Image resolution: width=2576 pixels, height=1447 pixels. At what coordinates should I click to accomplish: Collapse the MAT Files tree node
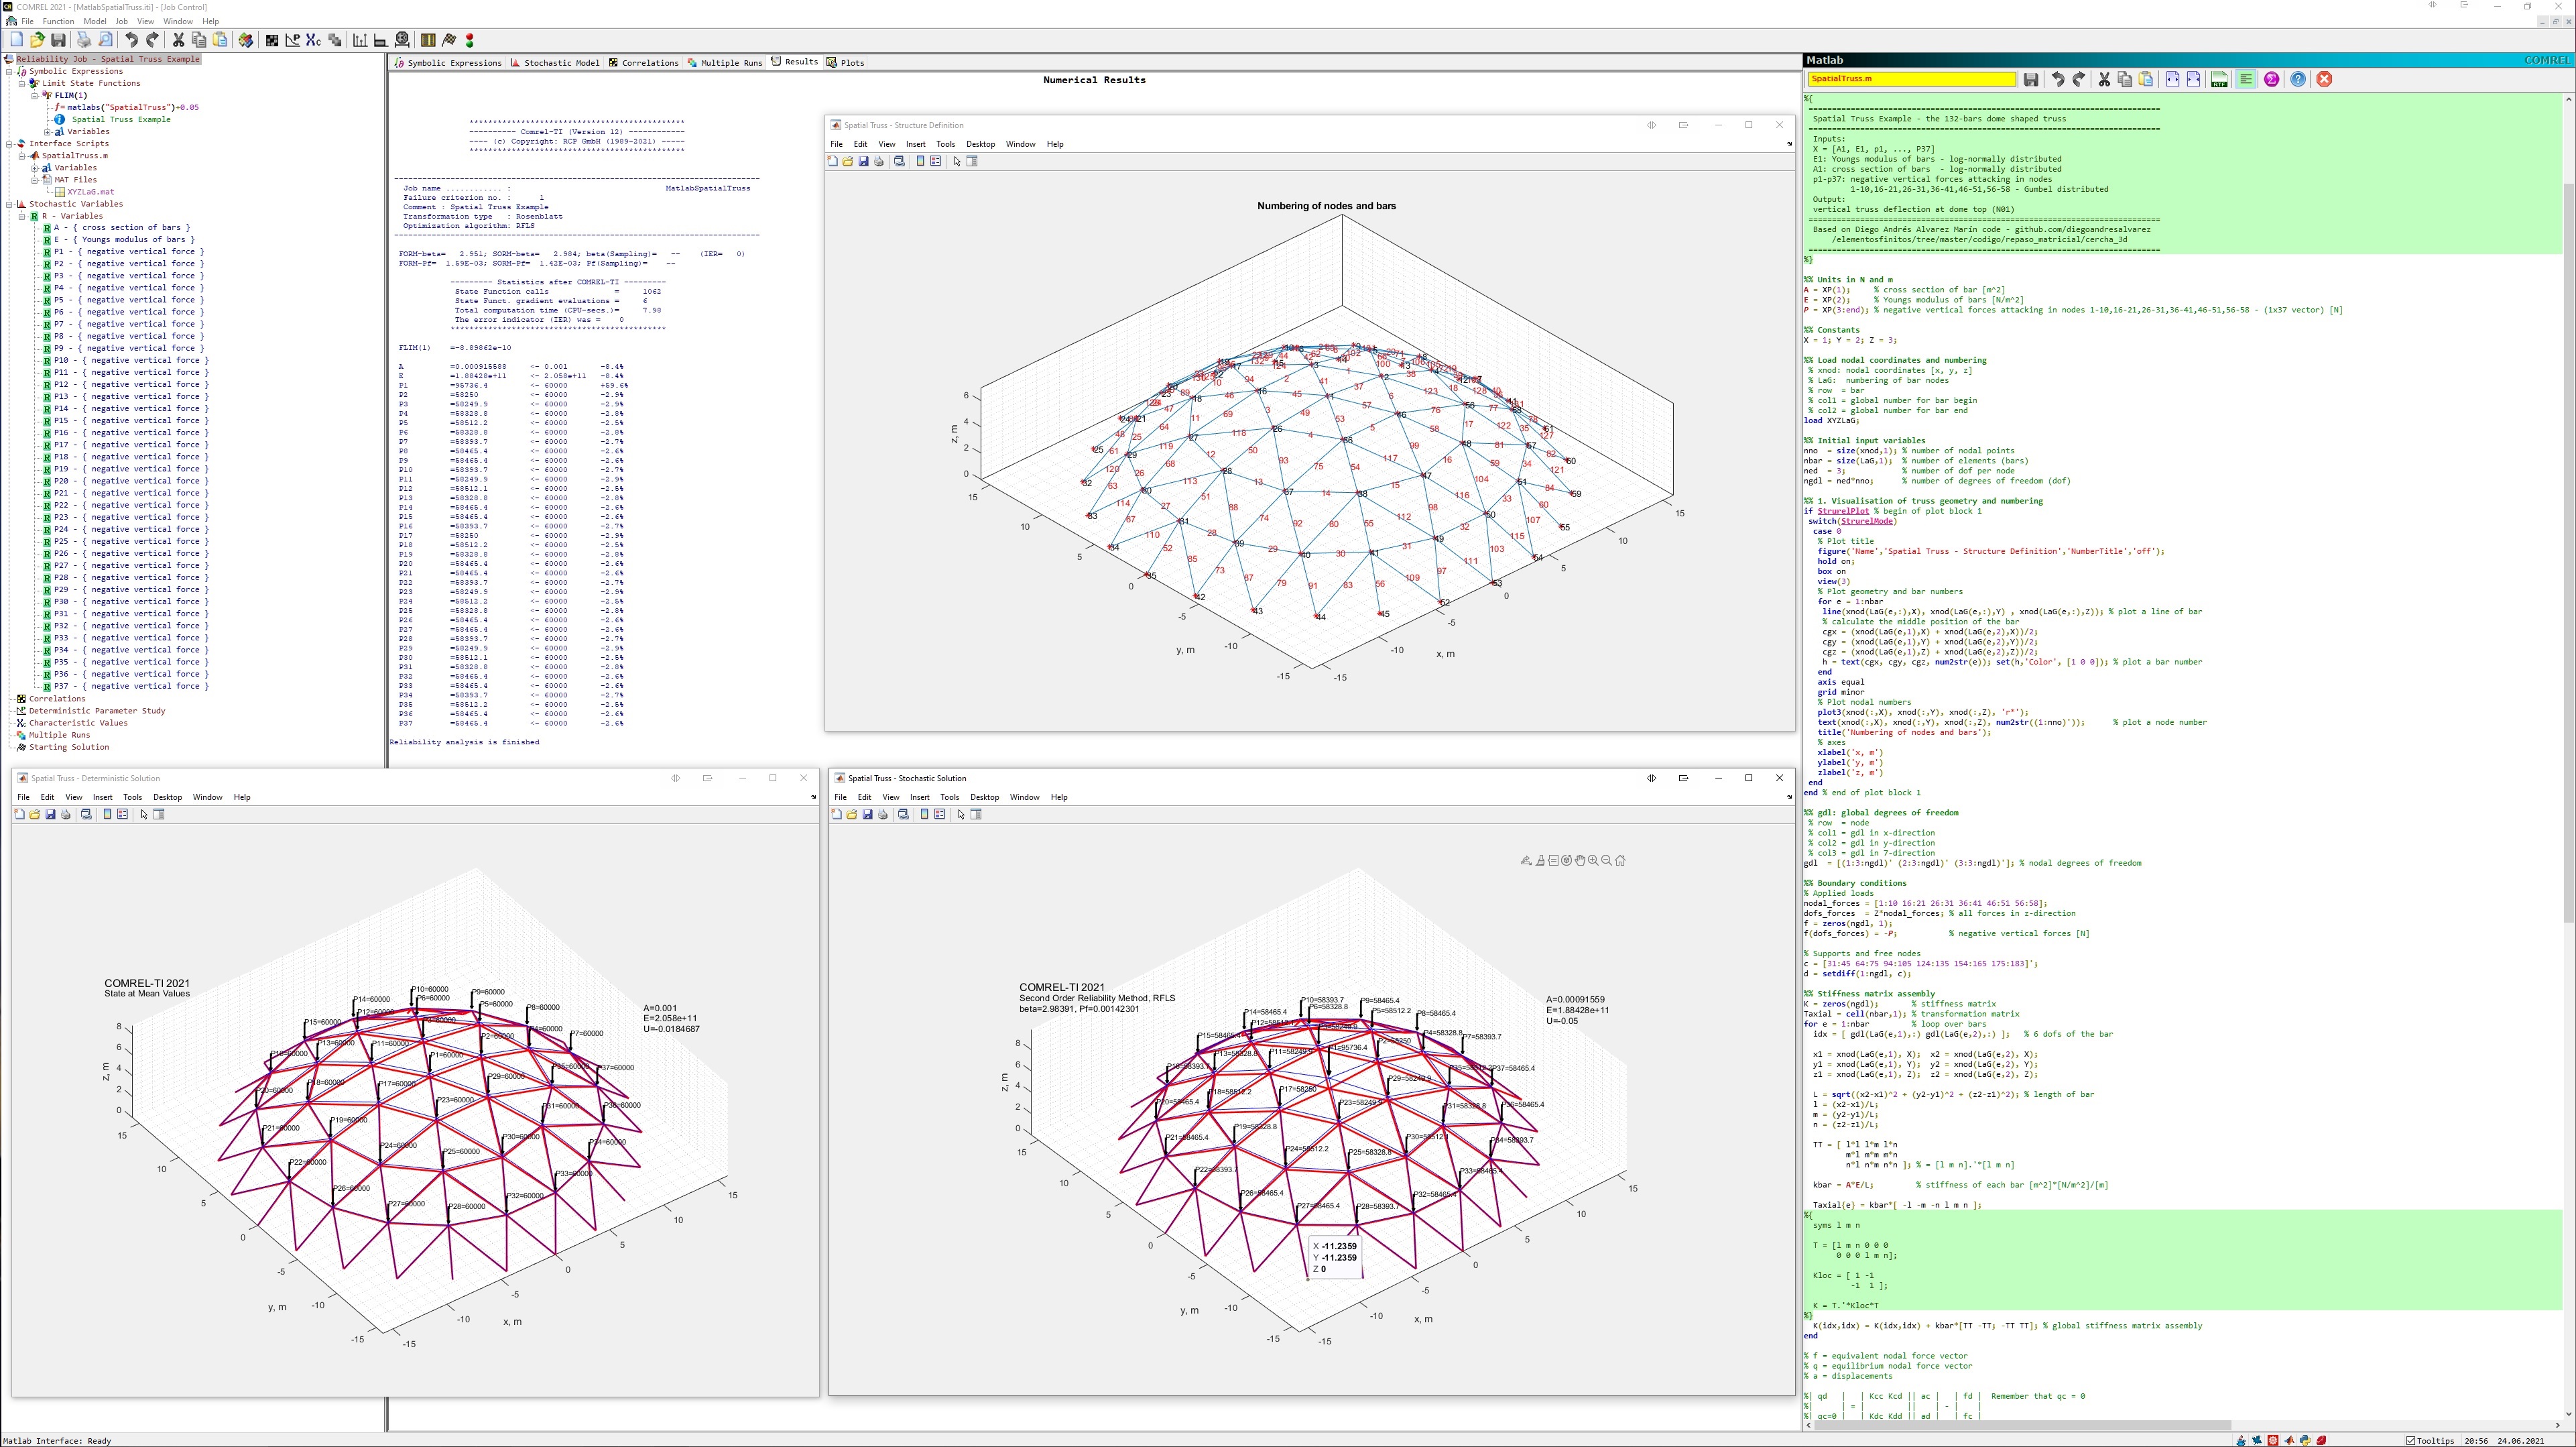click(x=34, y=180)
